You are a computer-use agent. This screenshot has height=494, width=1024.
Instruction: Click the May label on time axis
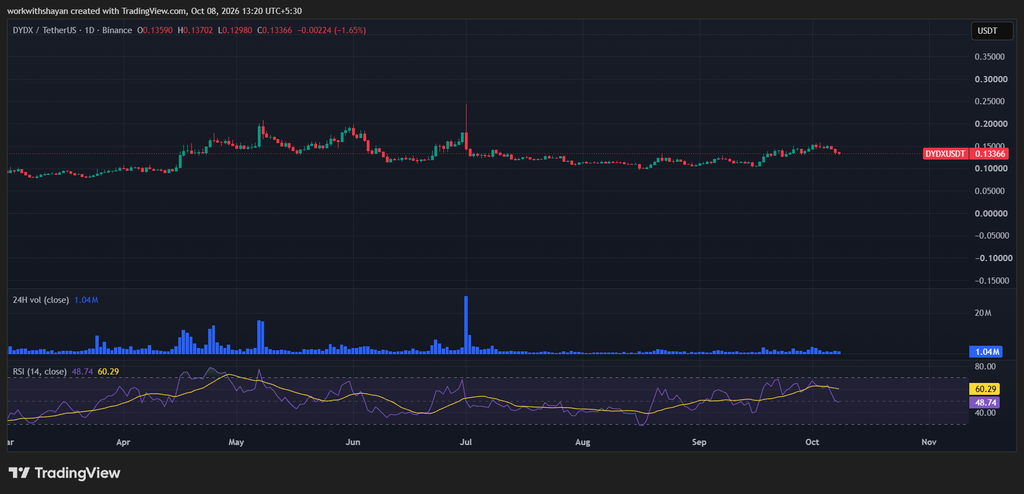tap(236, 442)
